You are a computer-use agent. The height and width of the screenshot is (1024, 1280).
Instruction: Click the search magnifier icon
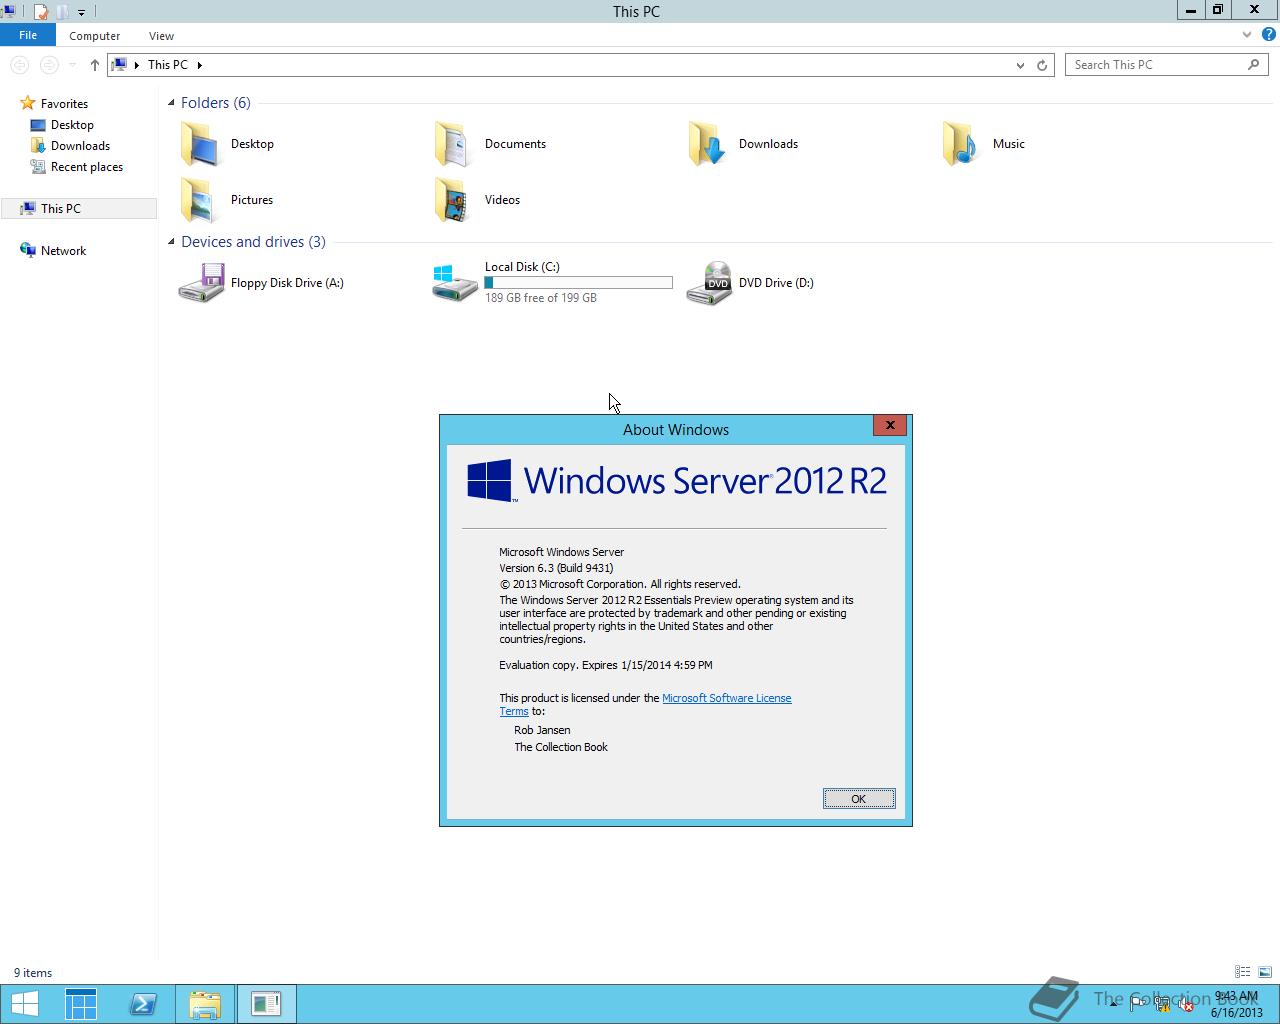(1254, 65)
